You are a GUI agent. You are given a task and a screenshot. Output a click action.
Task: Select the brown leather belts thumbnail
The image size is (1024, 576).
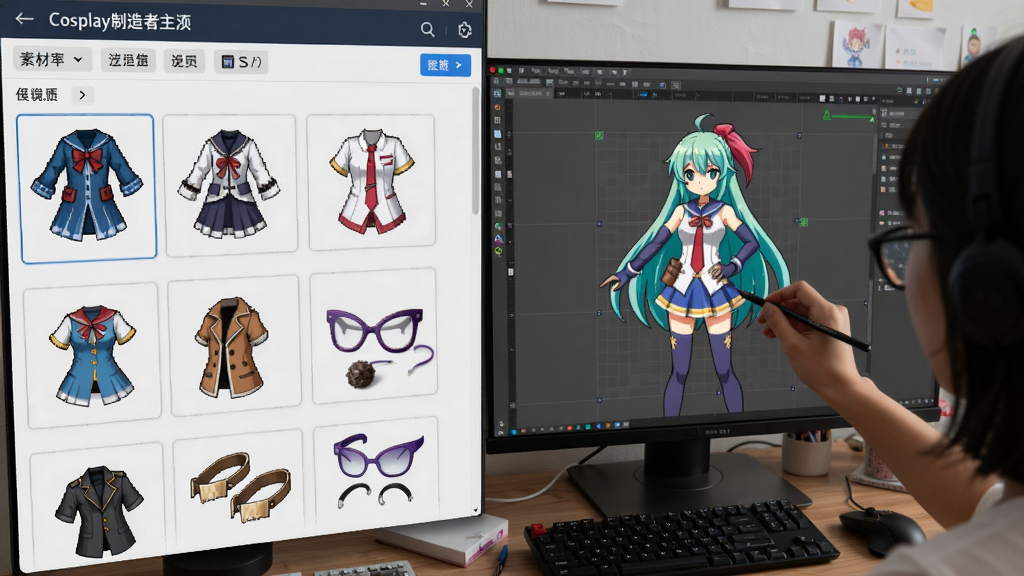(239, 490)
